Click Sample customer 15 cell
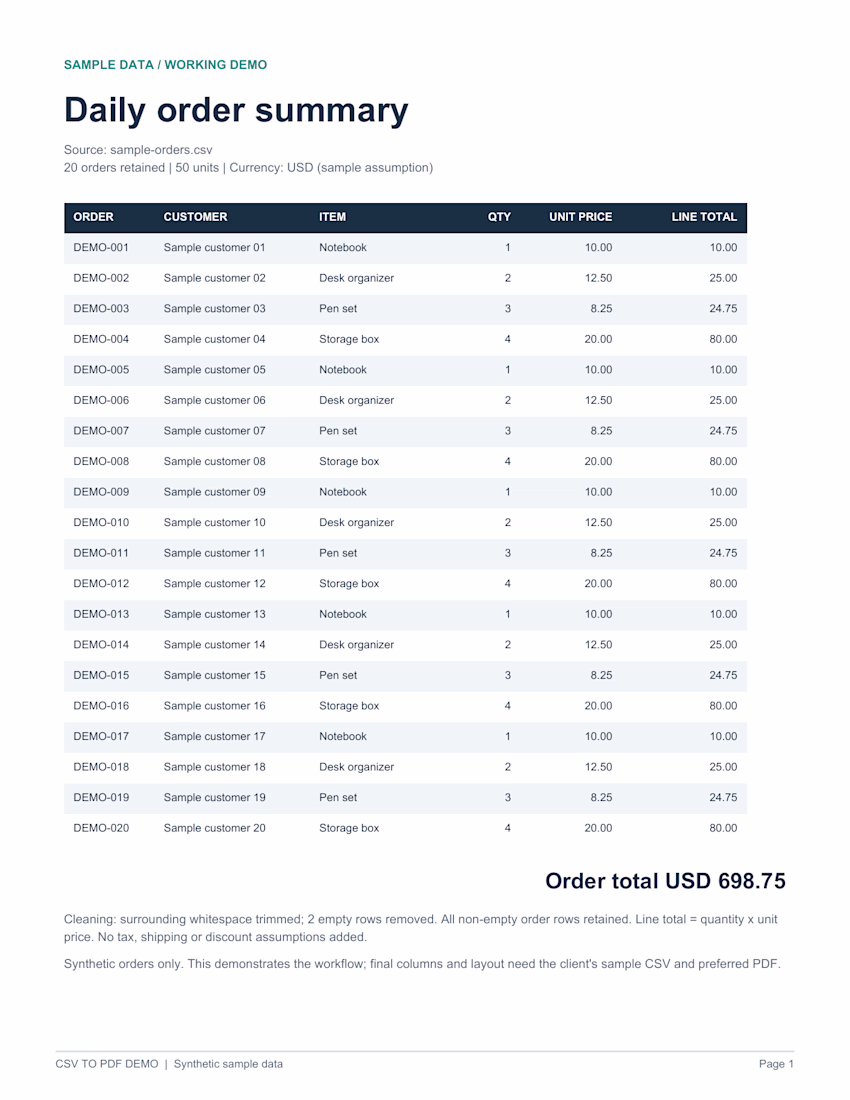Viewport: 850px width, 1100px height. [x=215, y=676]
